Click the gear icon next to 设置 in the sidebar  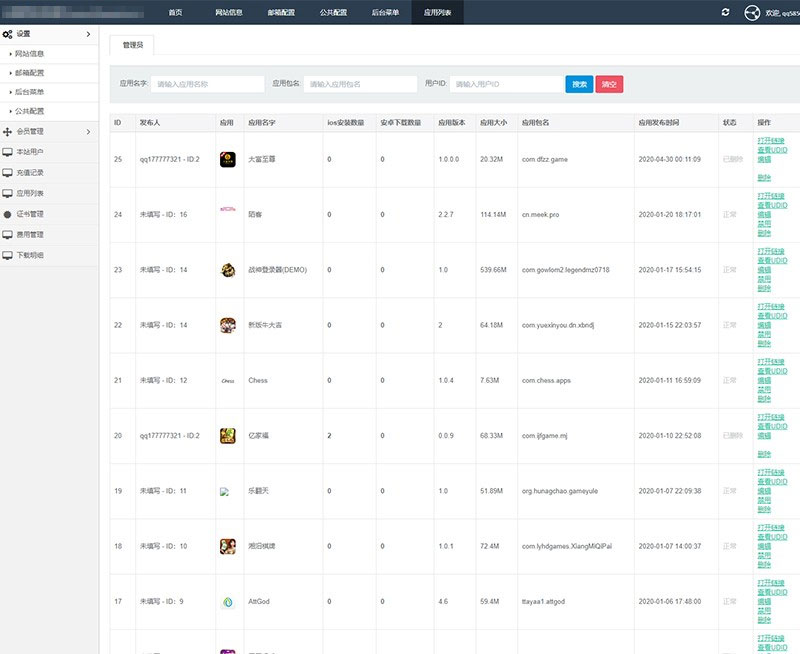click(x=8, y=34)
